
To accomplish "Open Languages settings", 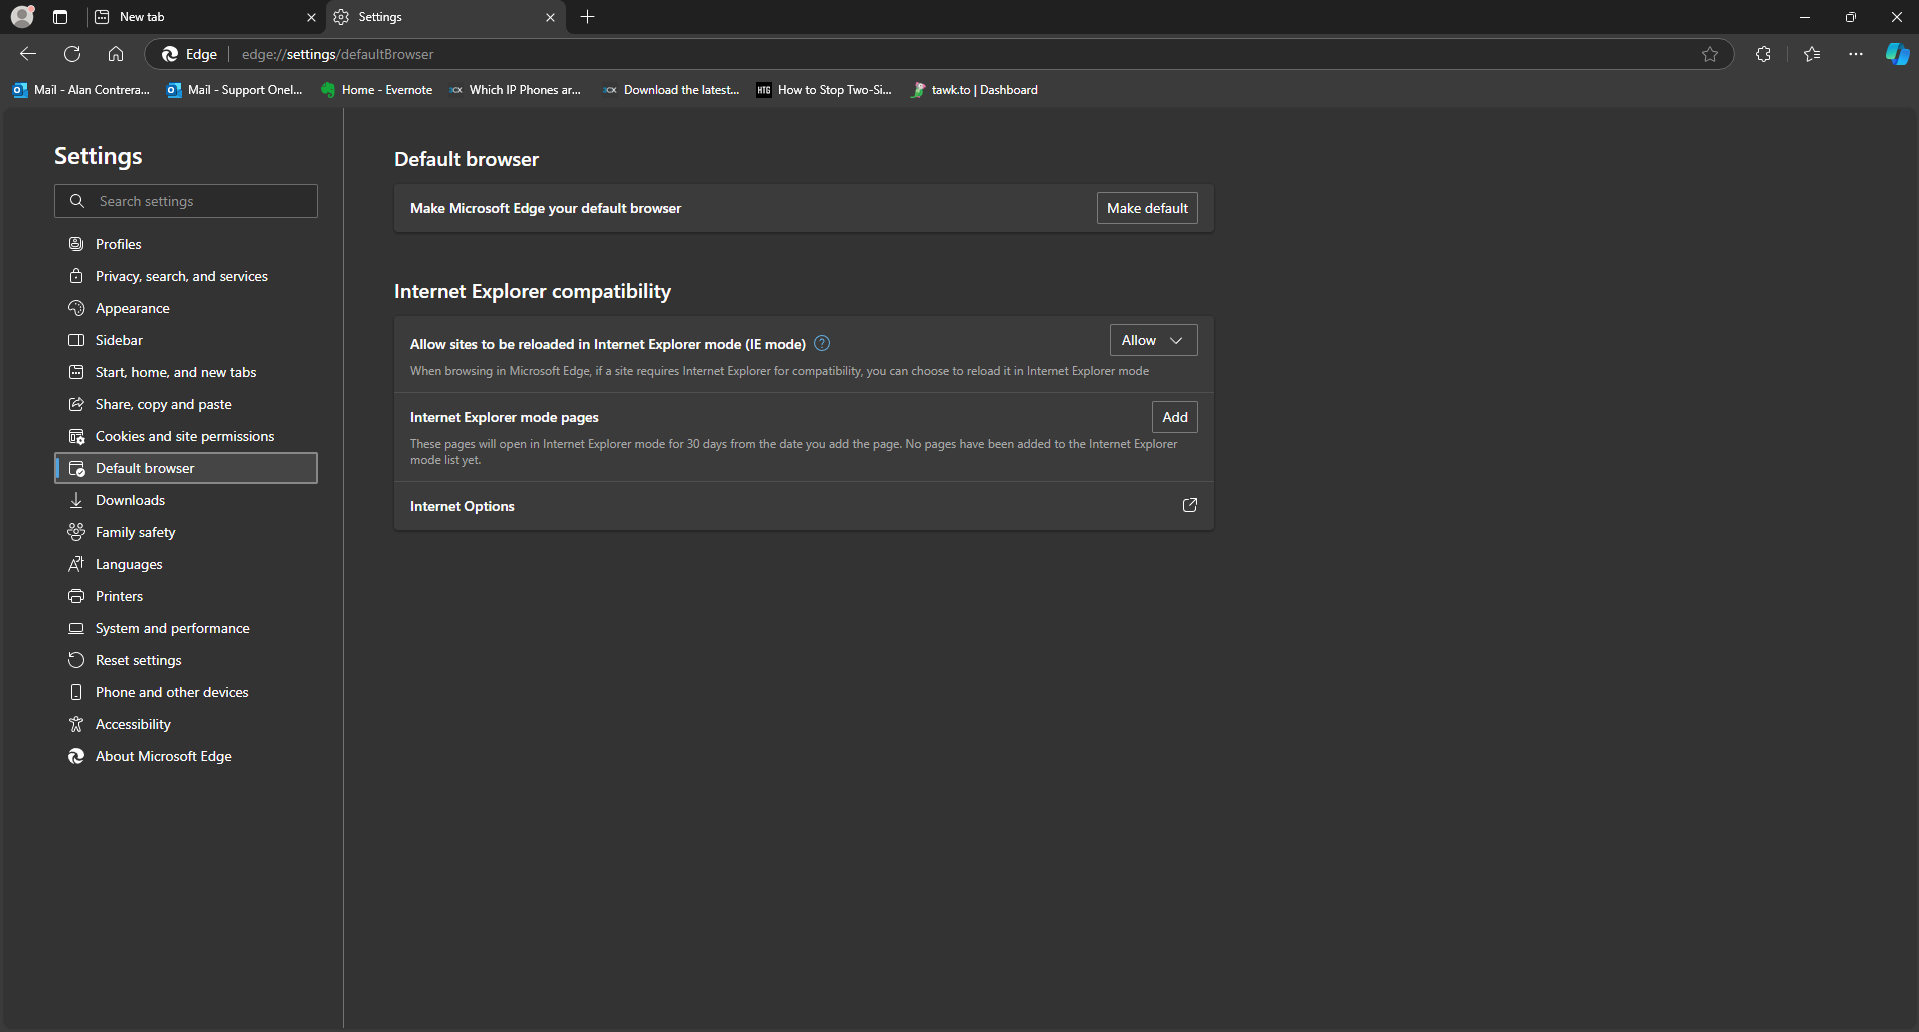I will tap(186, 564).
